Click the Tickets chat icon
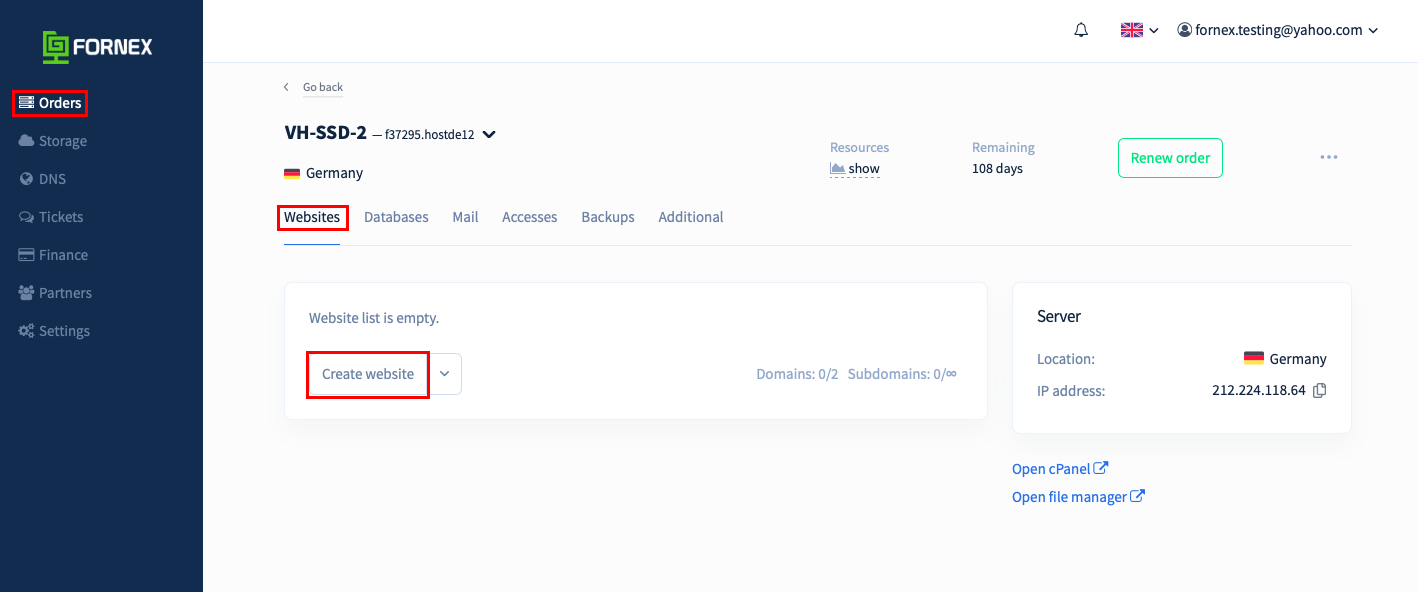 point(27,217)
